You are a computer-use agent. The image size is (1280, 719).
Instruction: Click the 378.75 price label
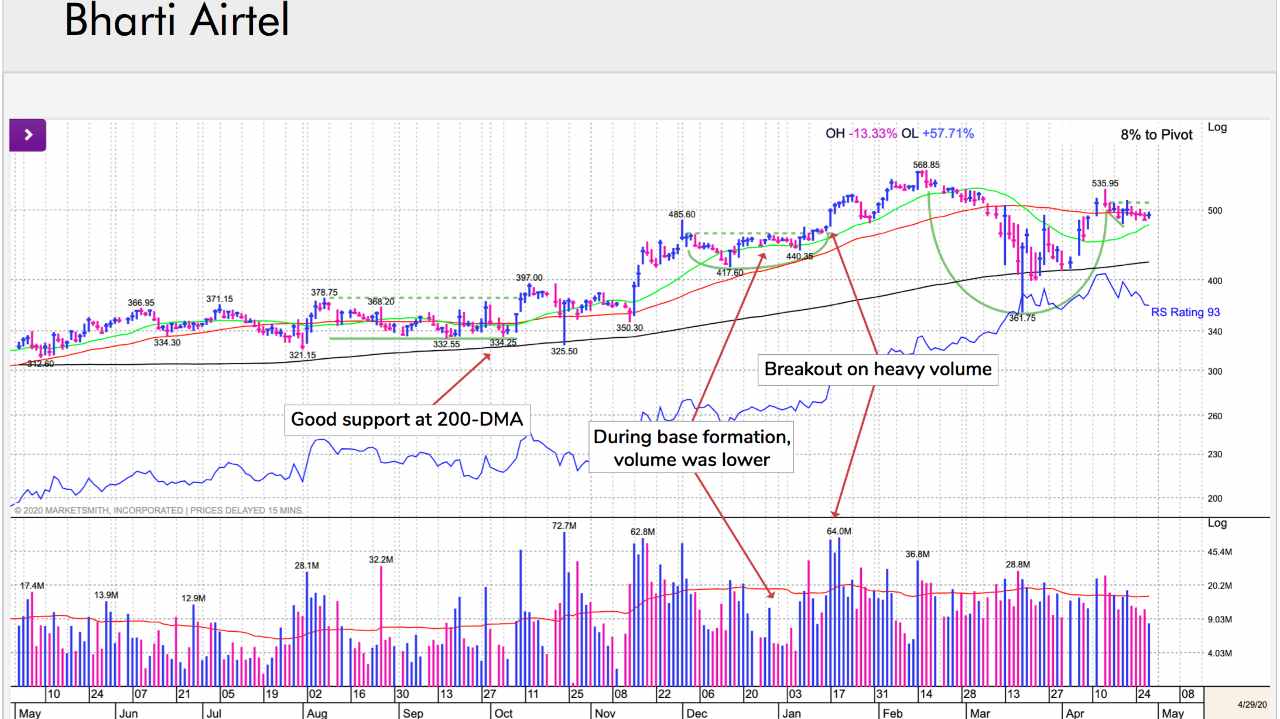pyautogui.click(x=324, y=292)
